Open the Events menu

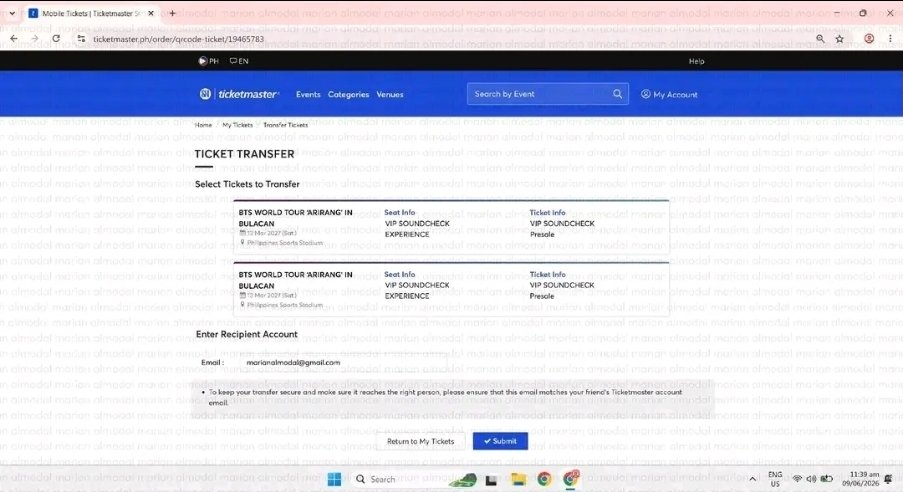(308, 94)
